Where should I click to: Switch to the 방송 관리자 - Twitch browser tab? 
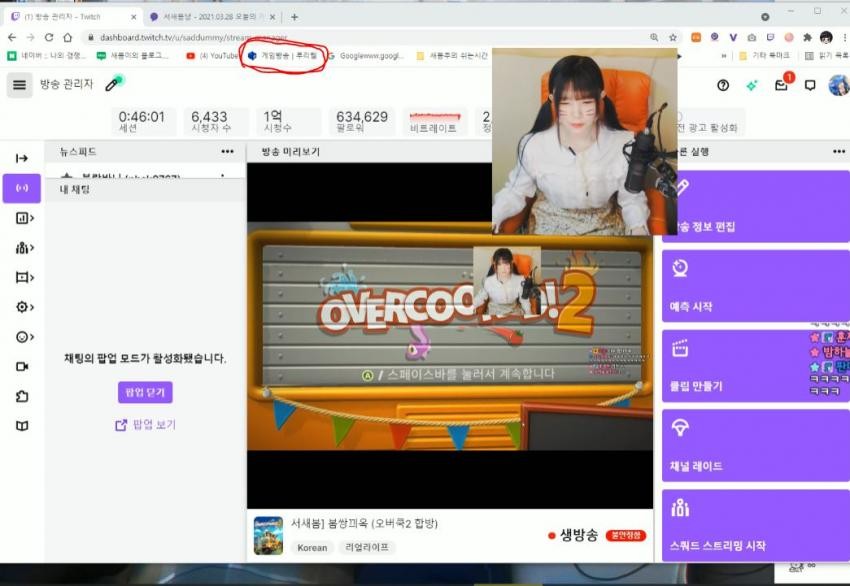(74, 17)
